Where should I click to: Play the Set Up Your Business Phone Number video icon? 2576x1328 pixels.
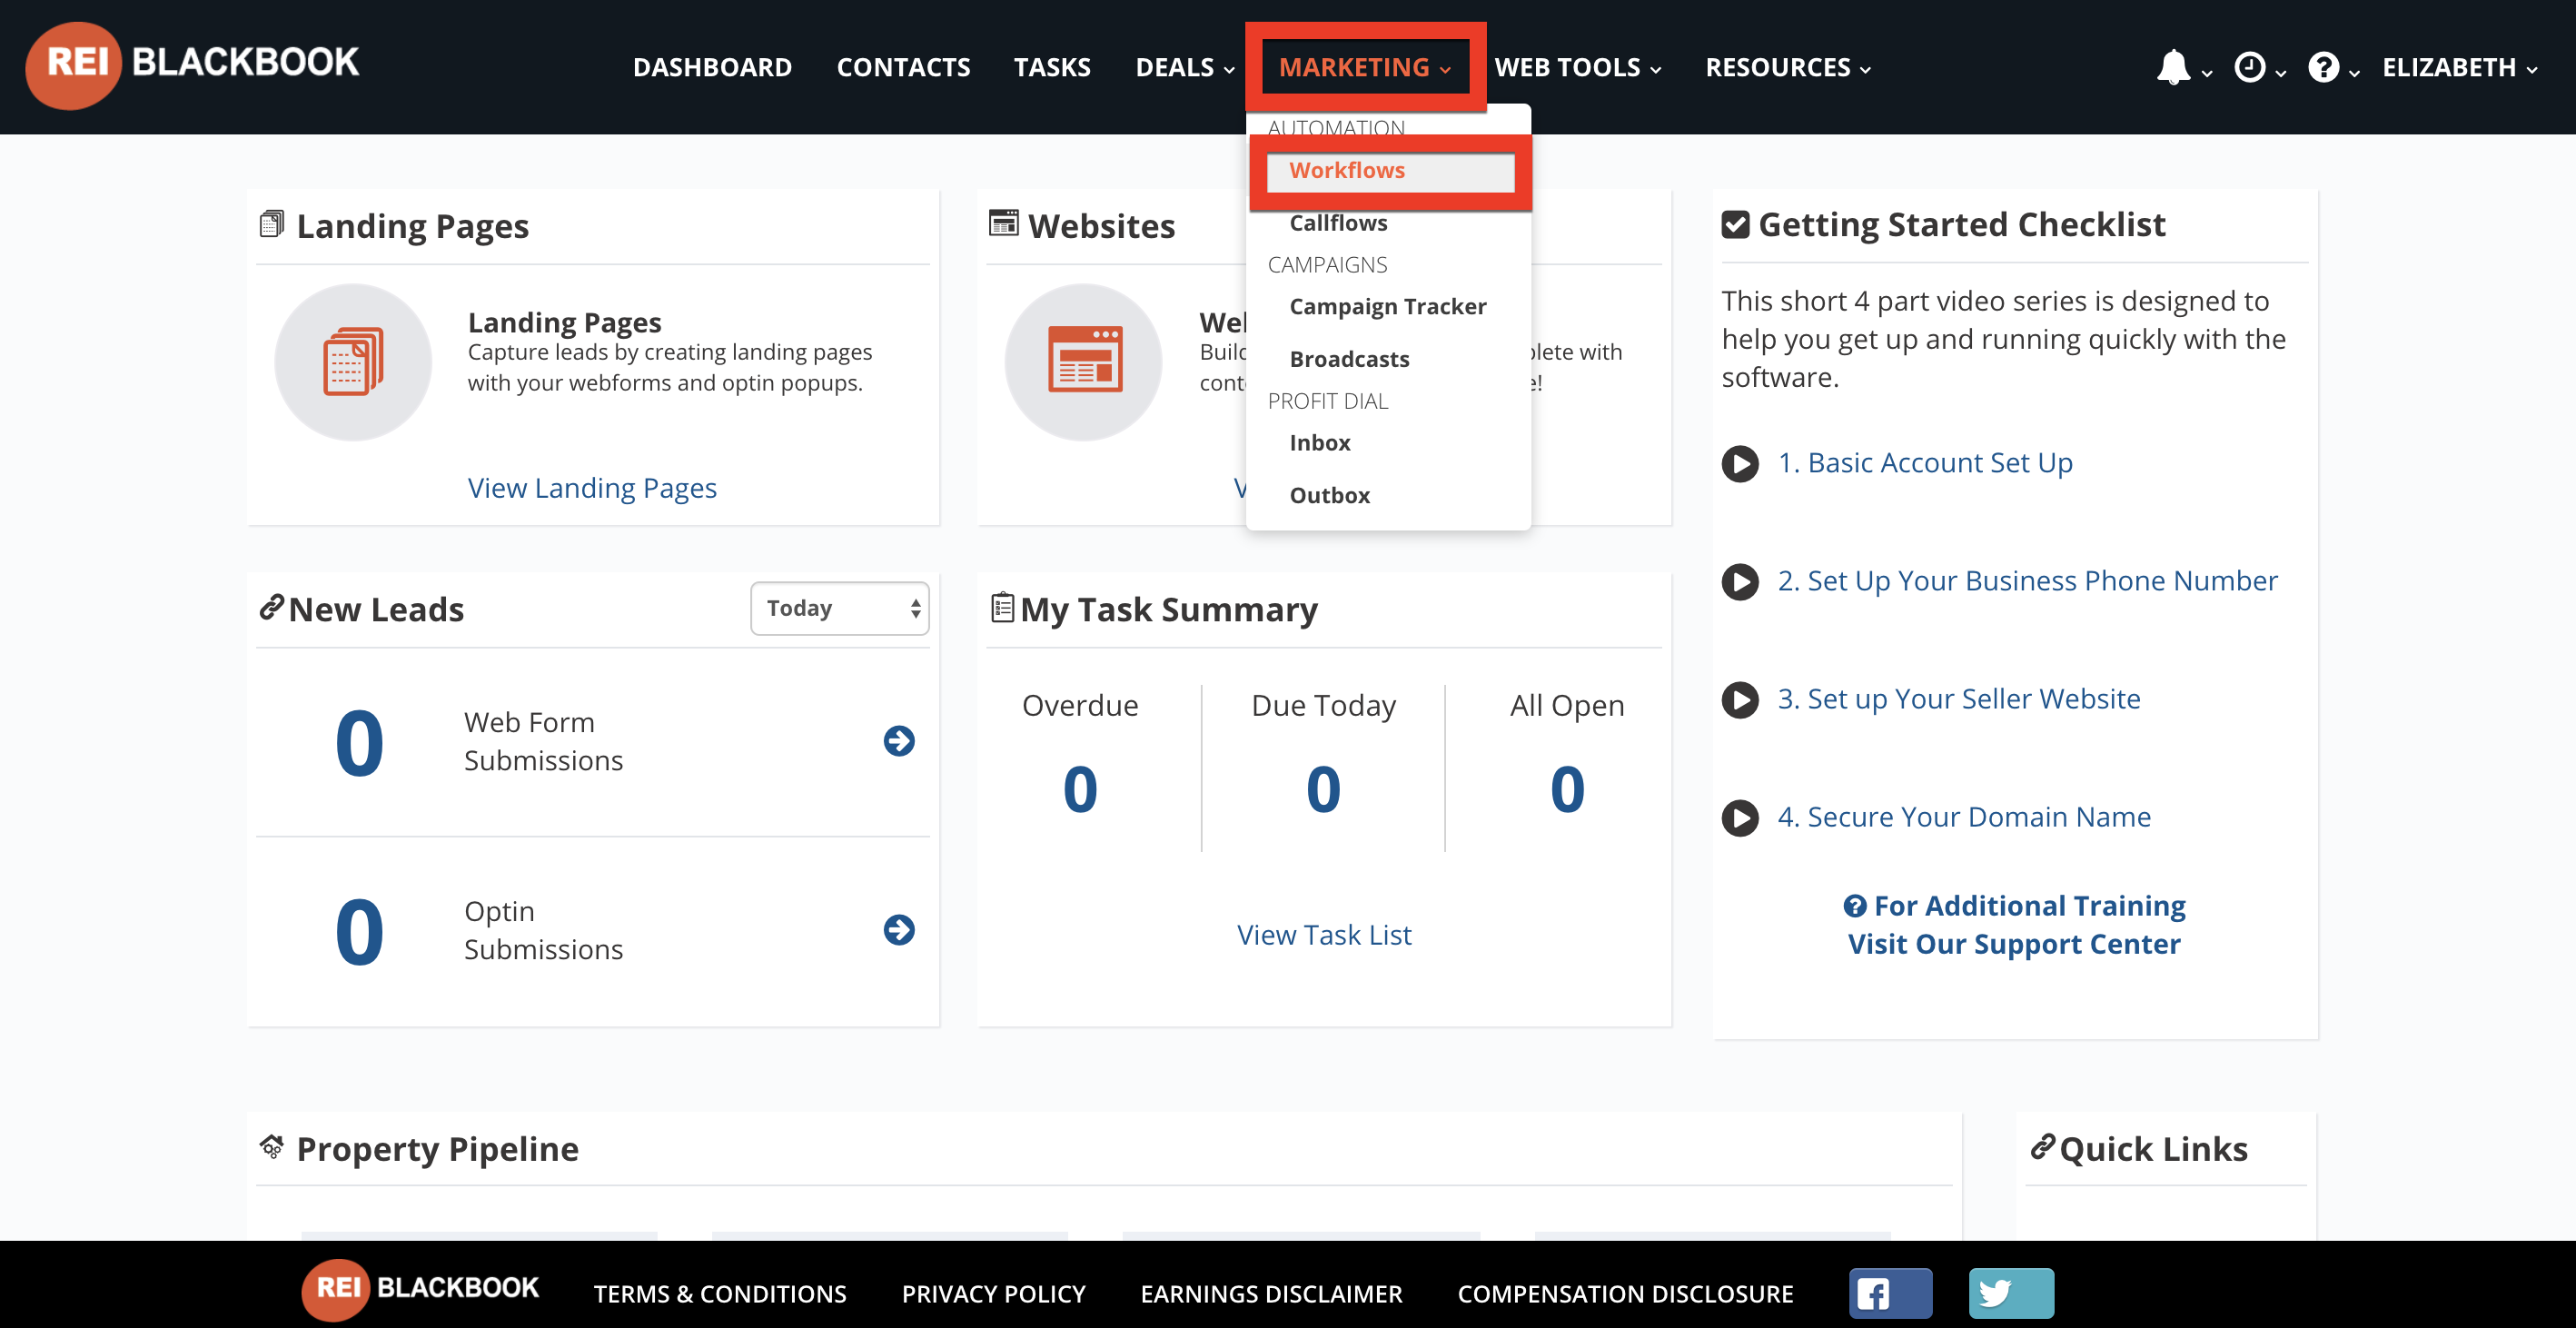(1740, 581)
